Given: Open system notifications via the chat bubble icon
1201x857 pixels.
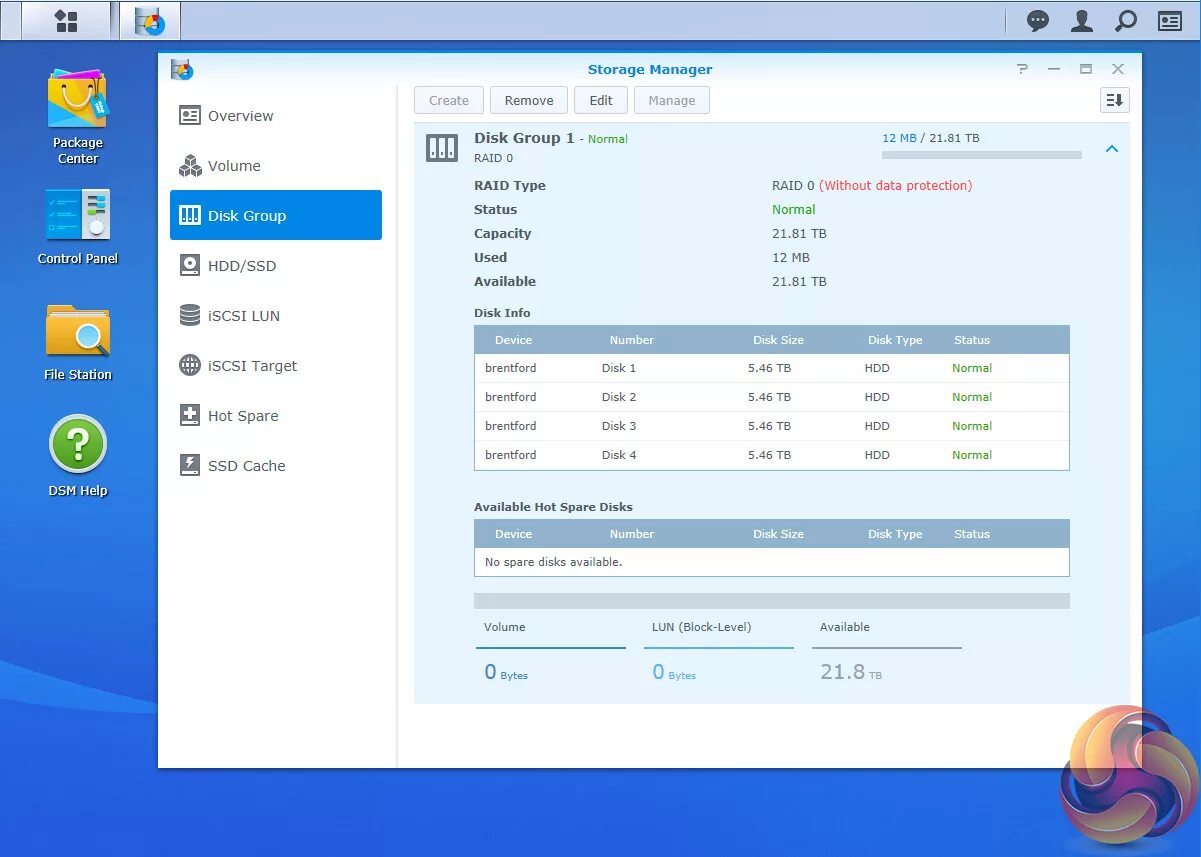Looking at the screenshot, I should 1037,20.
